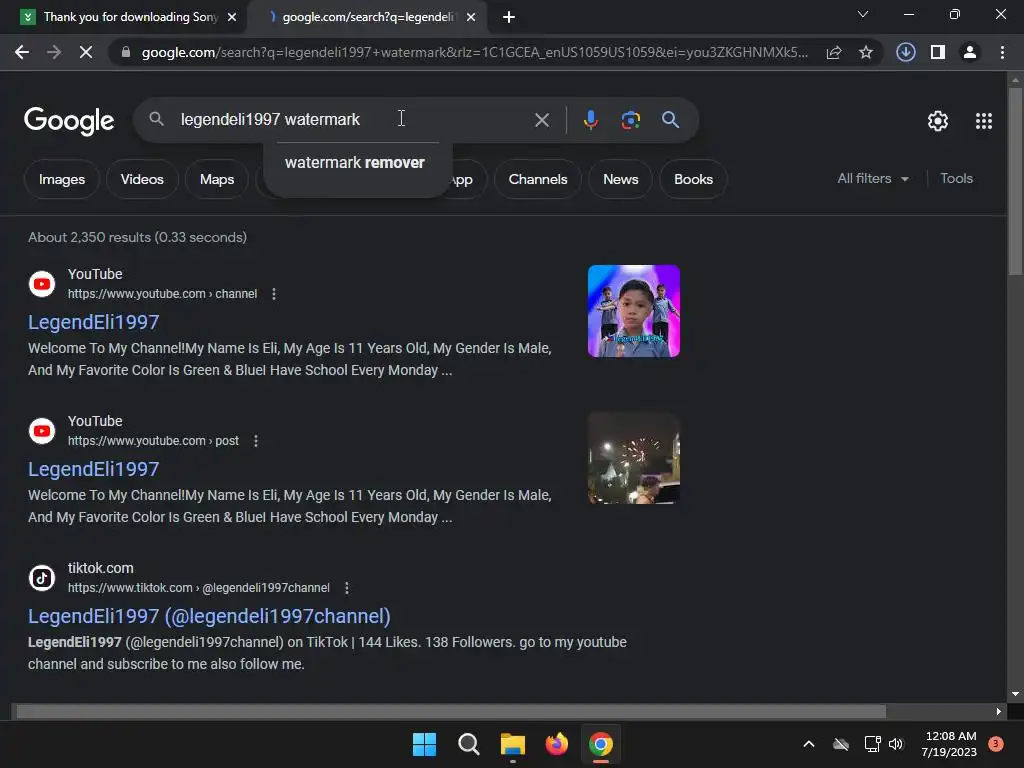Image resolution: width=1024 pixels, height=768 pixels.
Task: Filter results by Maps
Action: point(217,179)
